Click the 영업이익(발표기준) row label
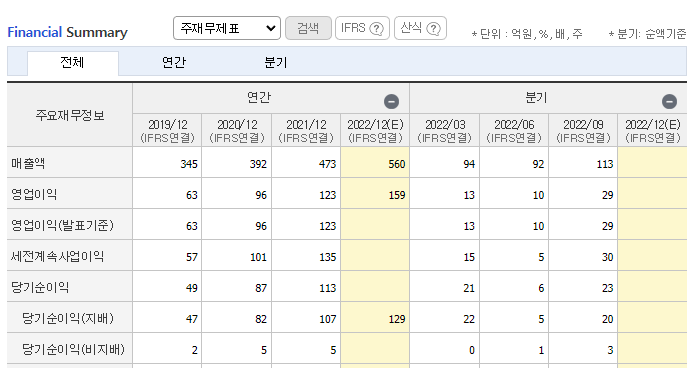The image size is (697, 368). coord(62,225)
